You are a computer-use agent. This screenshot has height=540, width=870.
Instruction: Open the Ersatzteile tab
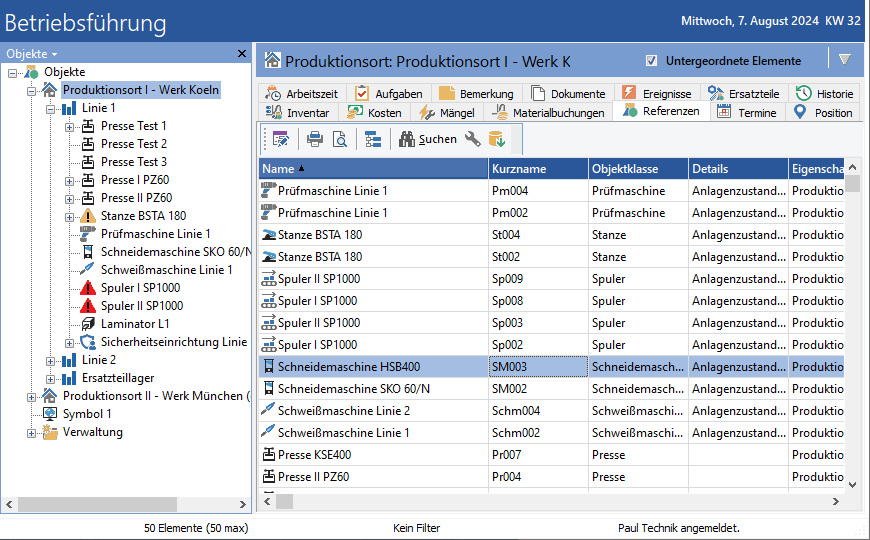click(x=744, y=93)
